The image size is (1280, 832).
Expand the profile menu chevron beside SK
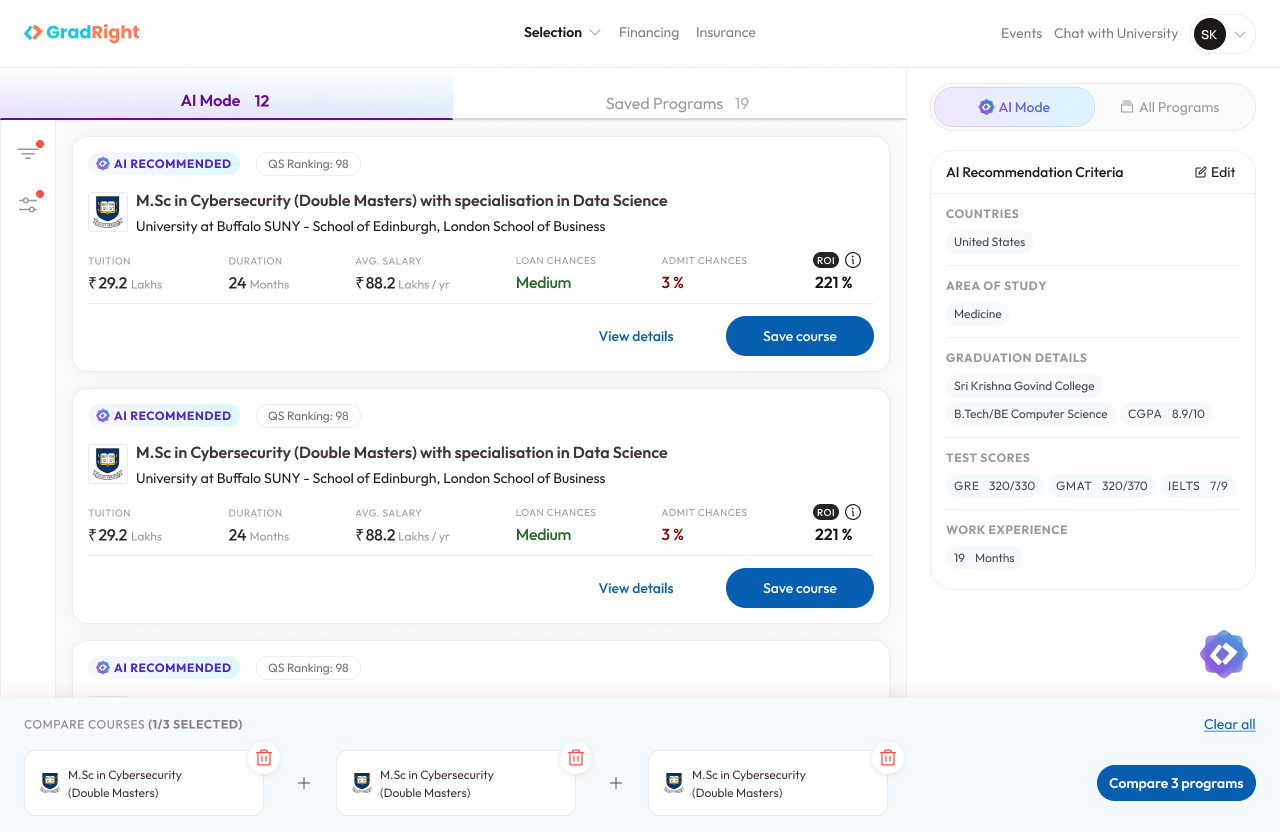click(1240, 34)
